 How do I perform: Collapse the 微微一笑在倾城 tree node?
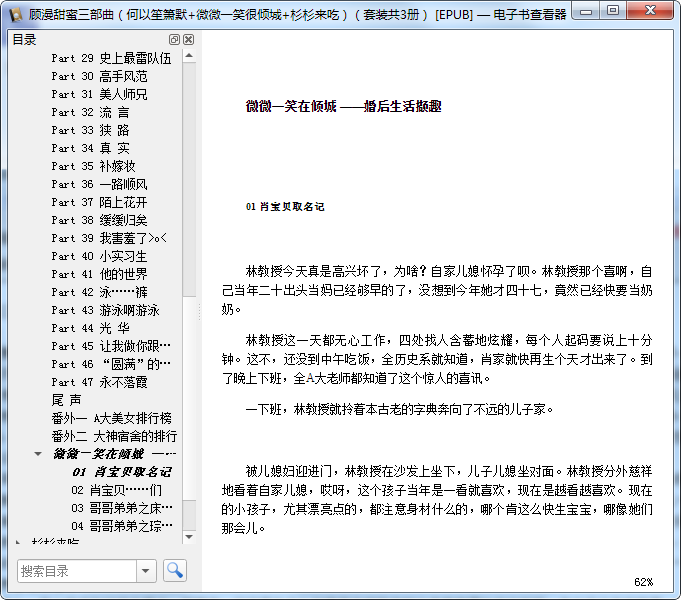click(38, 454)
